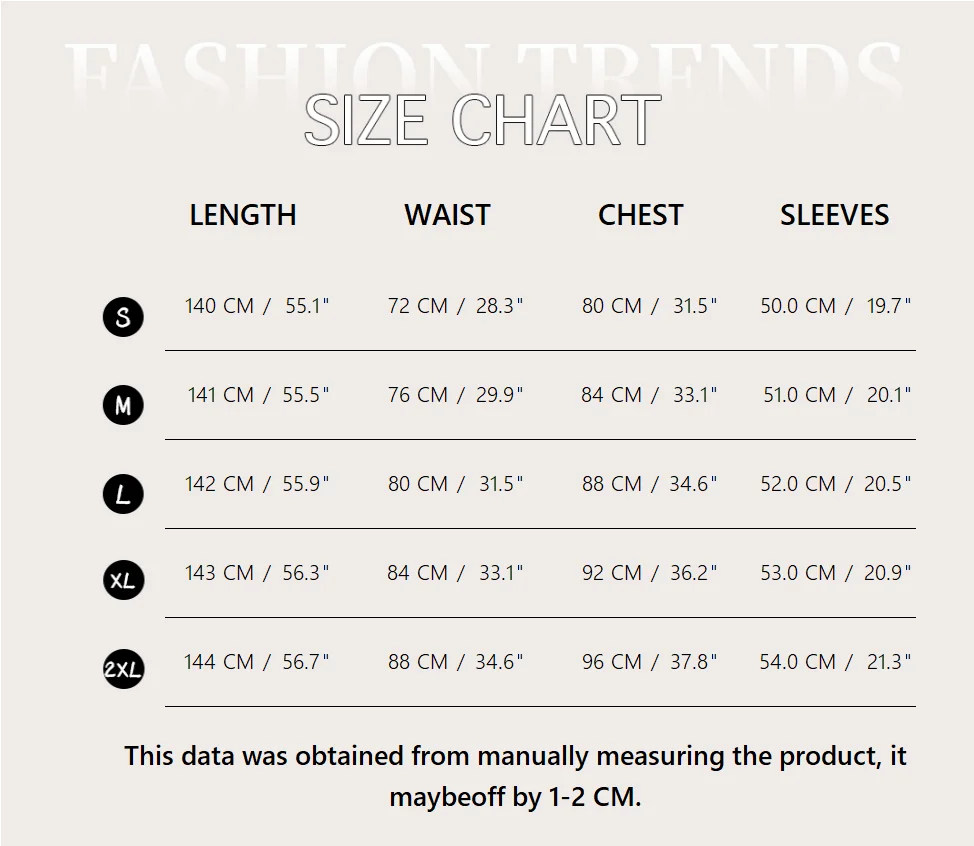
Task: Click the S size badge icon
Action: tap(123, 317)
